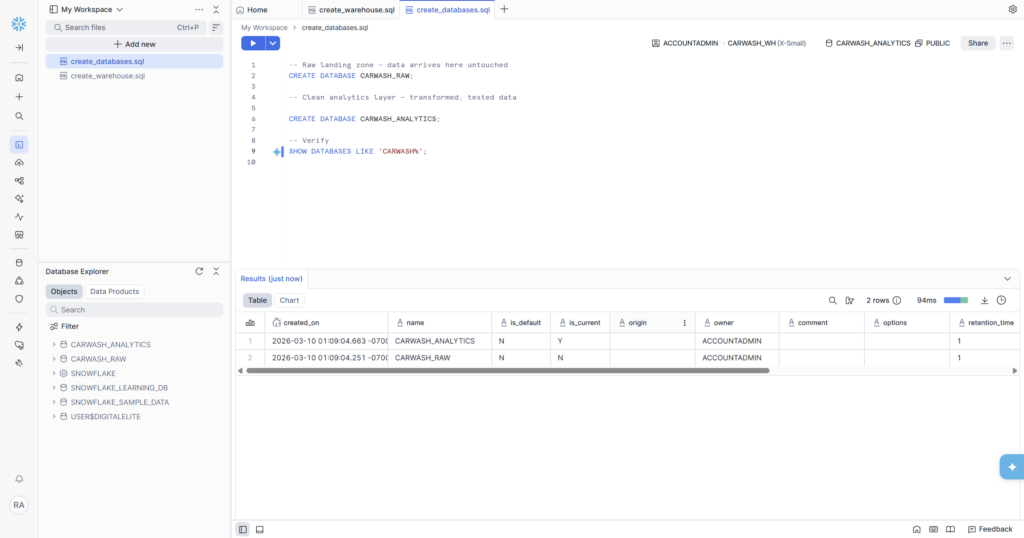
Task: Click the query history clock icon
Action: 1001,300
